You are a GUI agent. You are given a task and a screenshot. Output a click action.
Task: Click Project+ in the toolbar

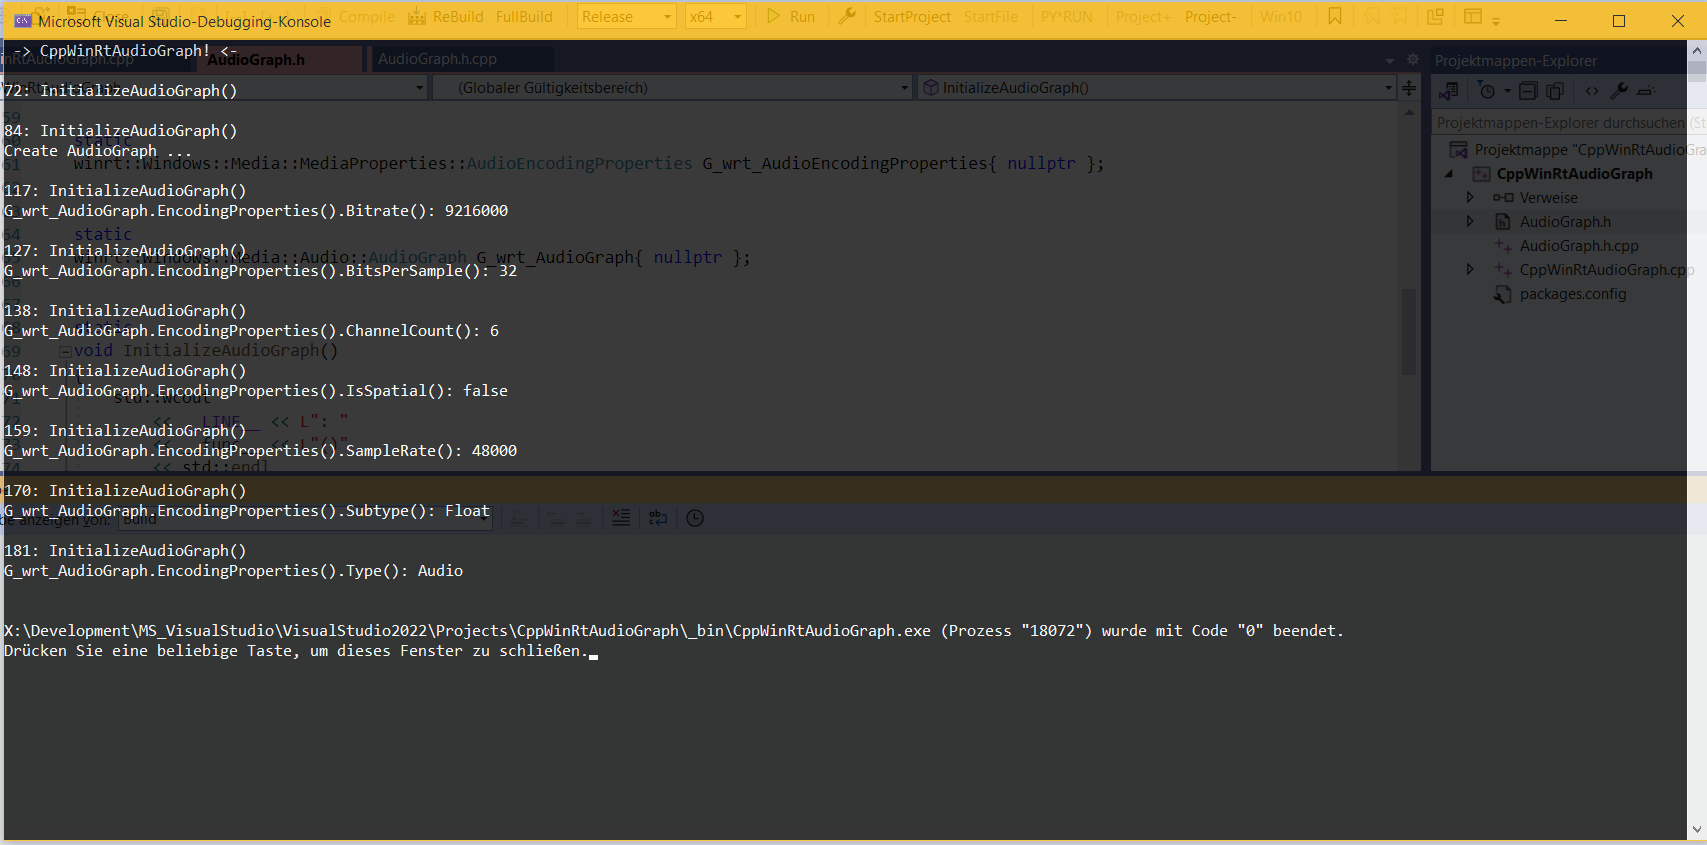pos(1143,16)
